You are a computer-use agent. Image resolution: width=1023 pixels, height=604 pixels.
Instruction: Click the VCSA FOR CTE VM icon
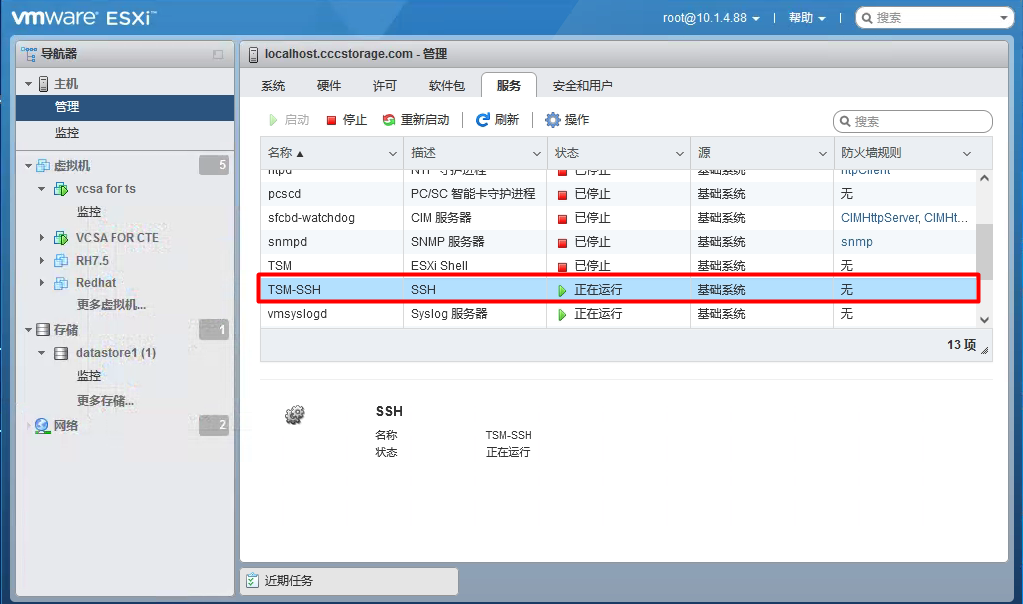pyautogui.click(x=61, y=238)
